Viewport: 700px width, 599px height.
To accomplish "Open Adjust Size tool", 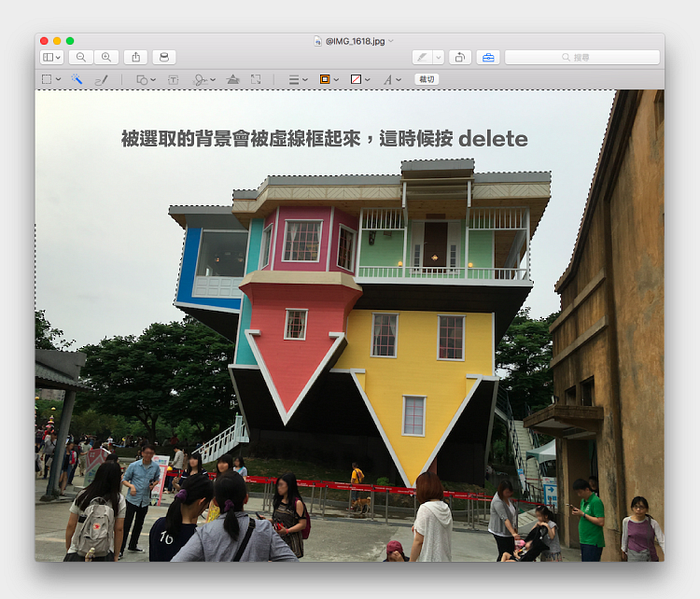I will pyautogui.click(x=256, y=79).
